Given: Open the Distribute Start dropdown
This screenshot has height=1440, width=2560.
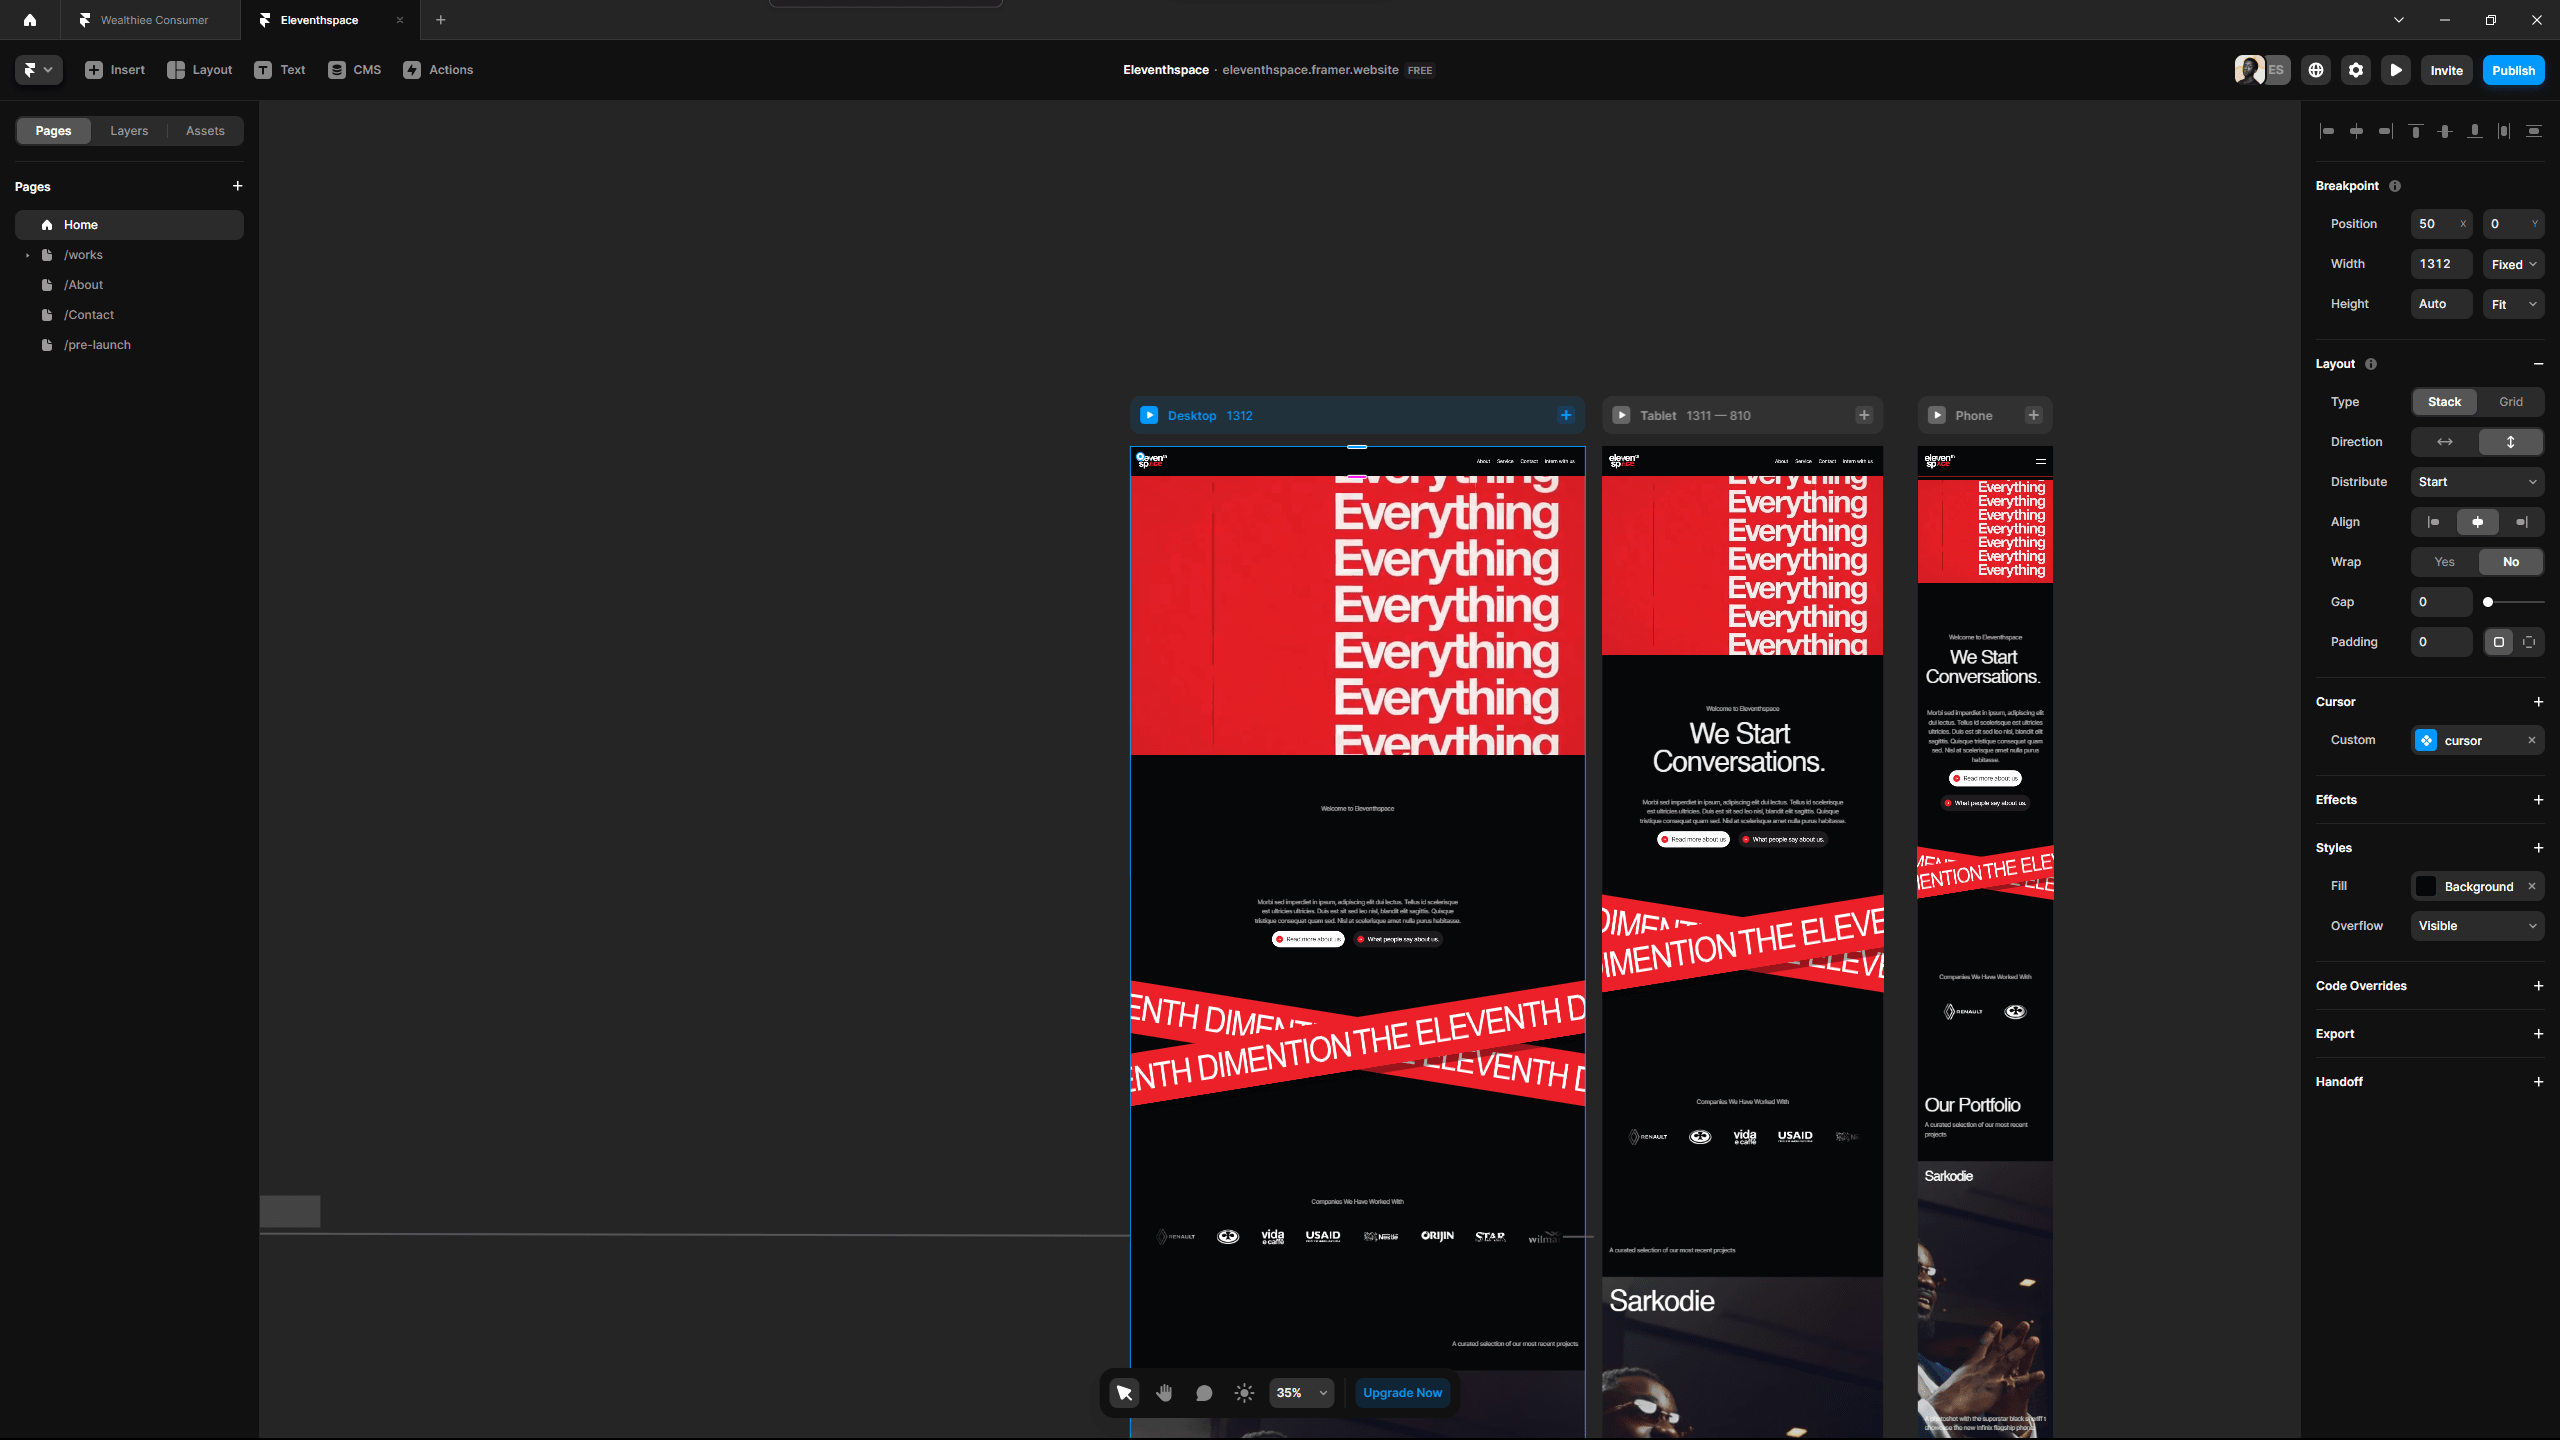Looking at the screenshot, I should click(2478, 482).
